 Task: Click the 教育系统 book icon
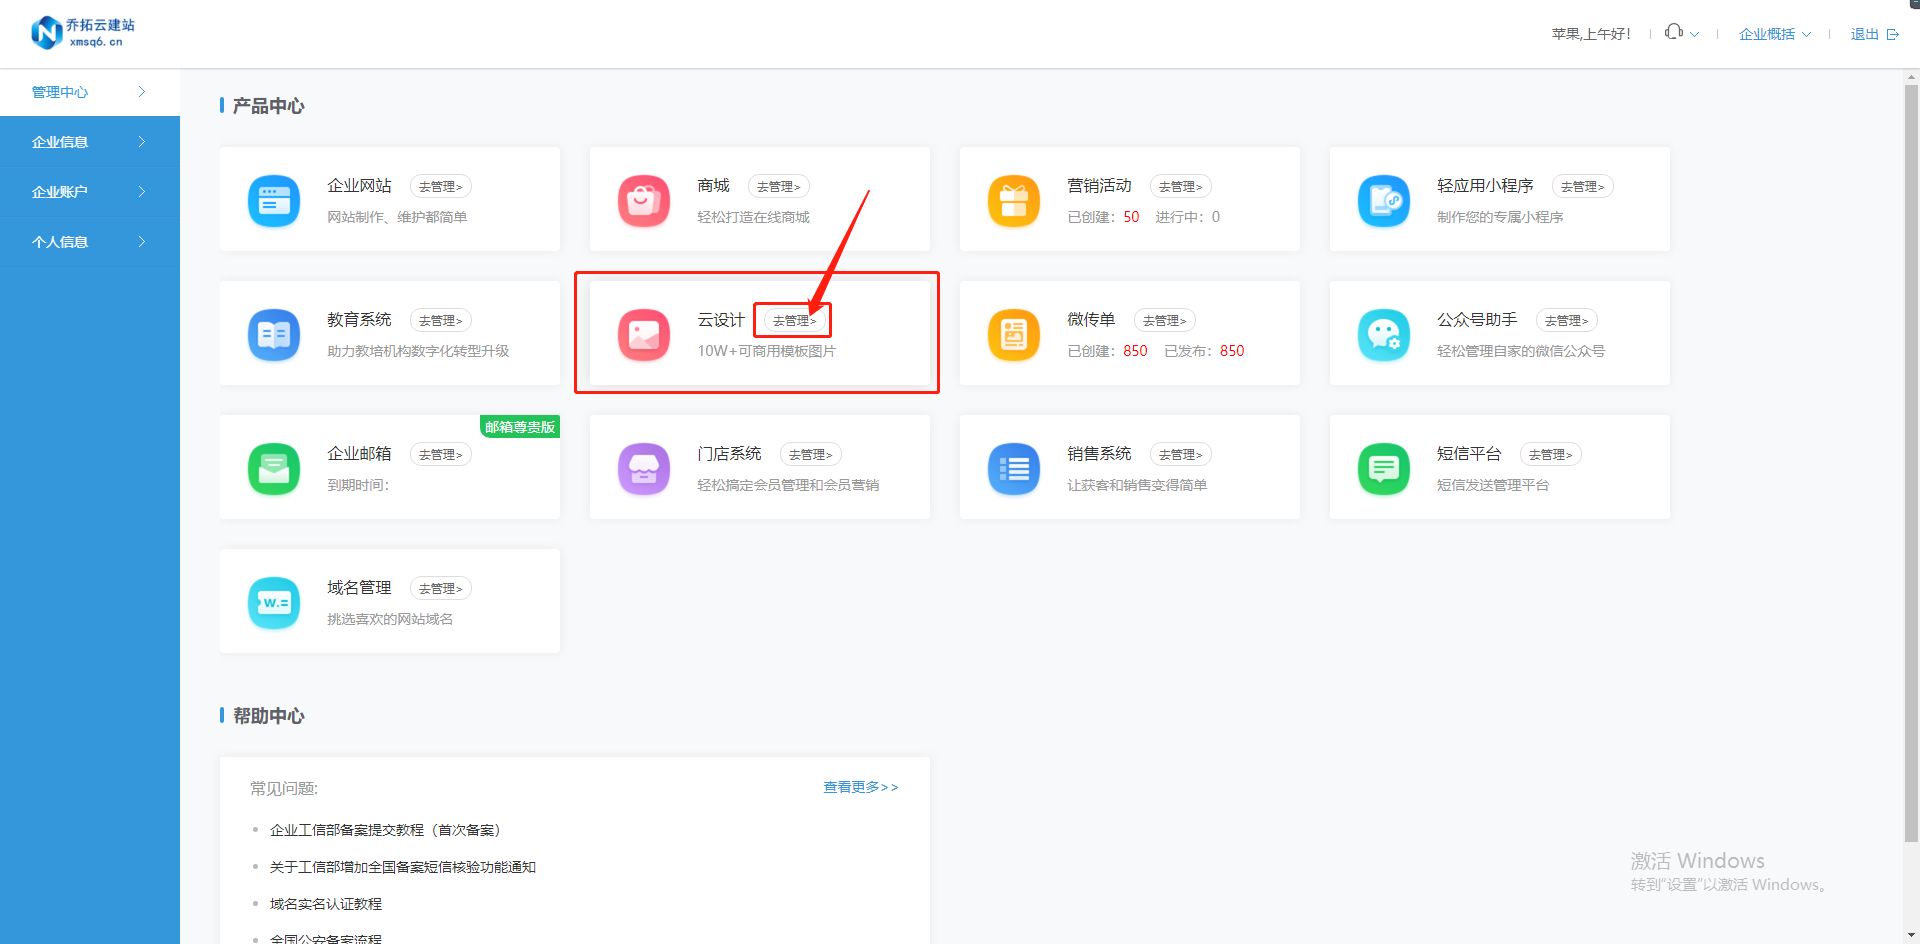tap(273, 334)
